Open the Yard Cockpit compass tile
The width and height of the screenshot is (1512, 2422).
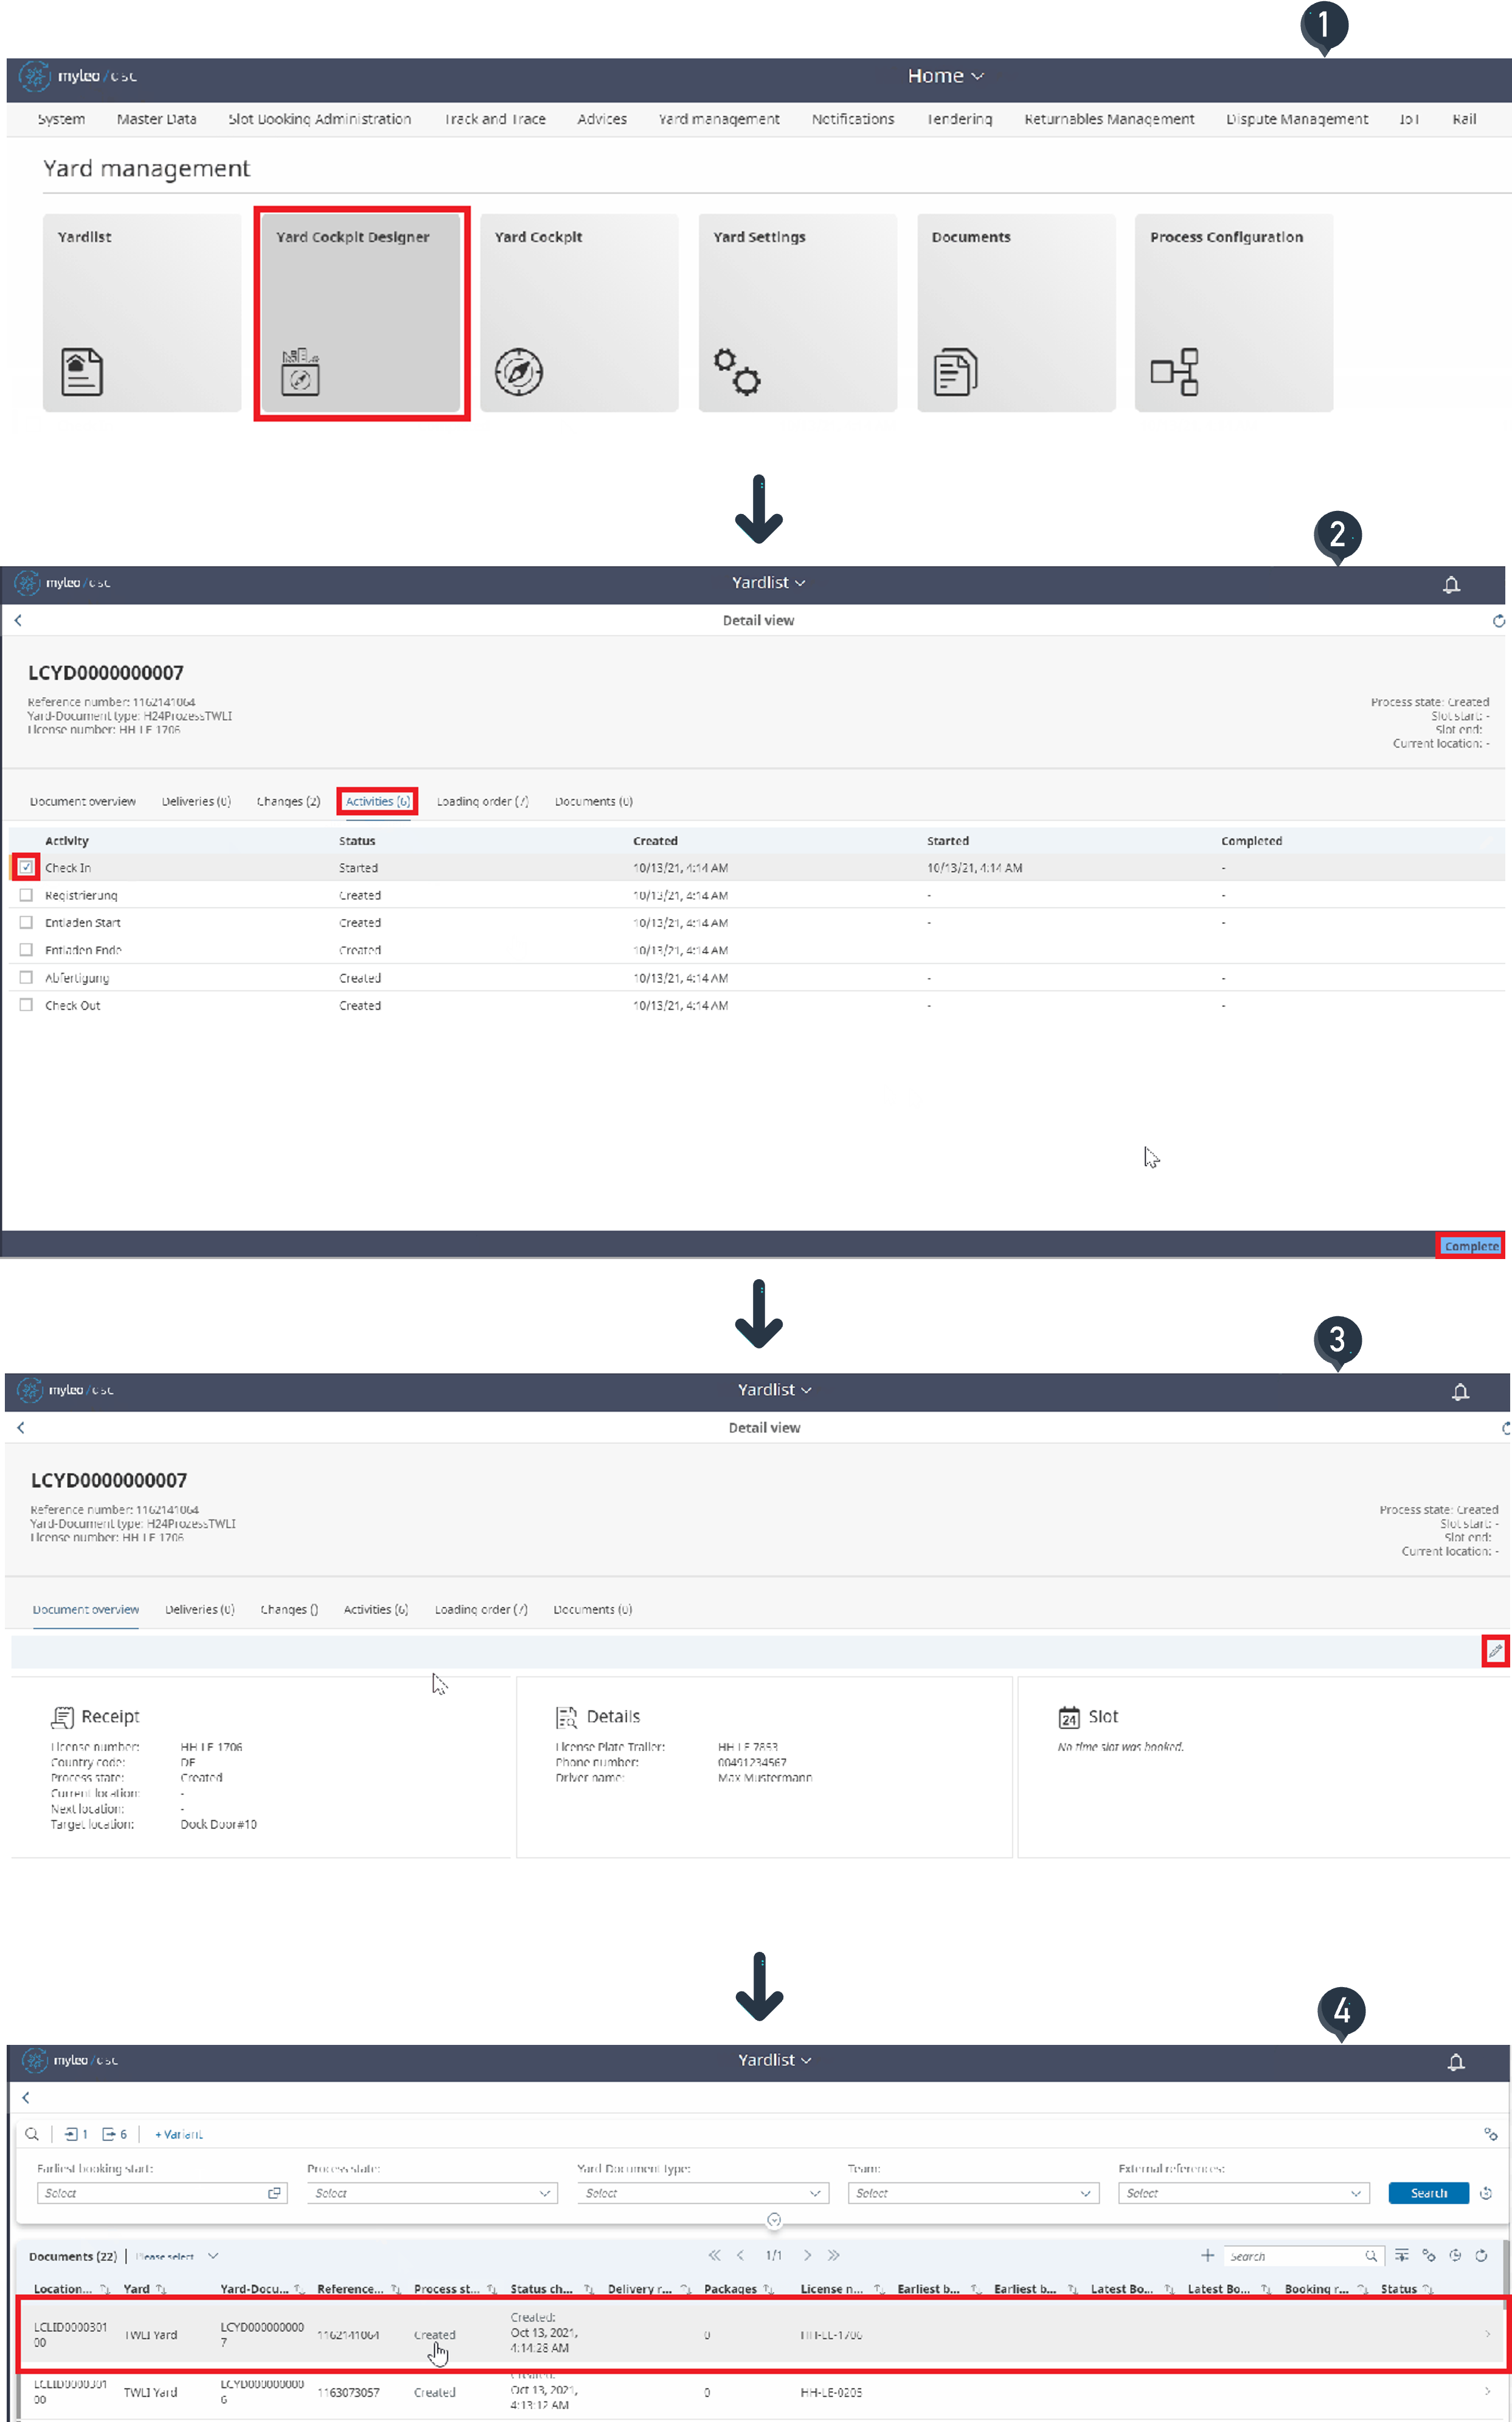(x=578, y=313)
